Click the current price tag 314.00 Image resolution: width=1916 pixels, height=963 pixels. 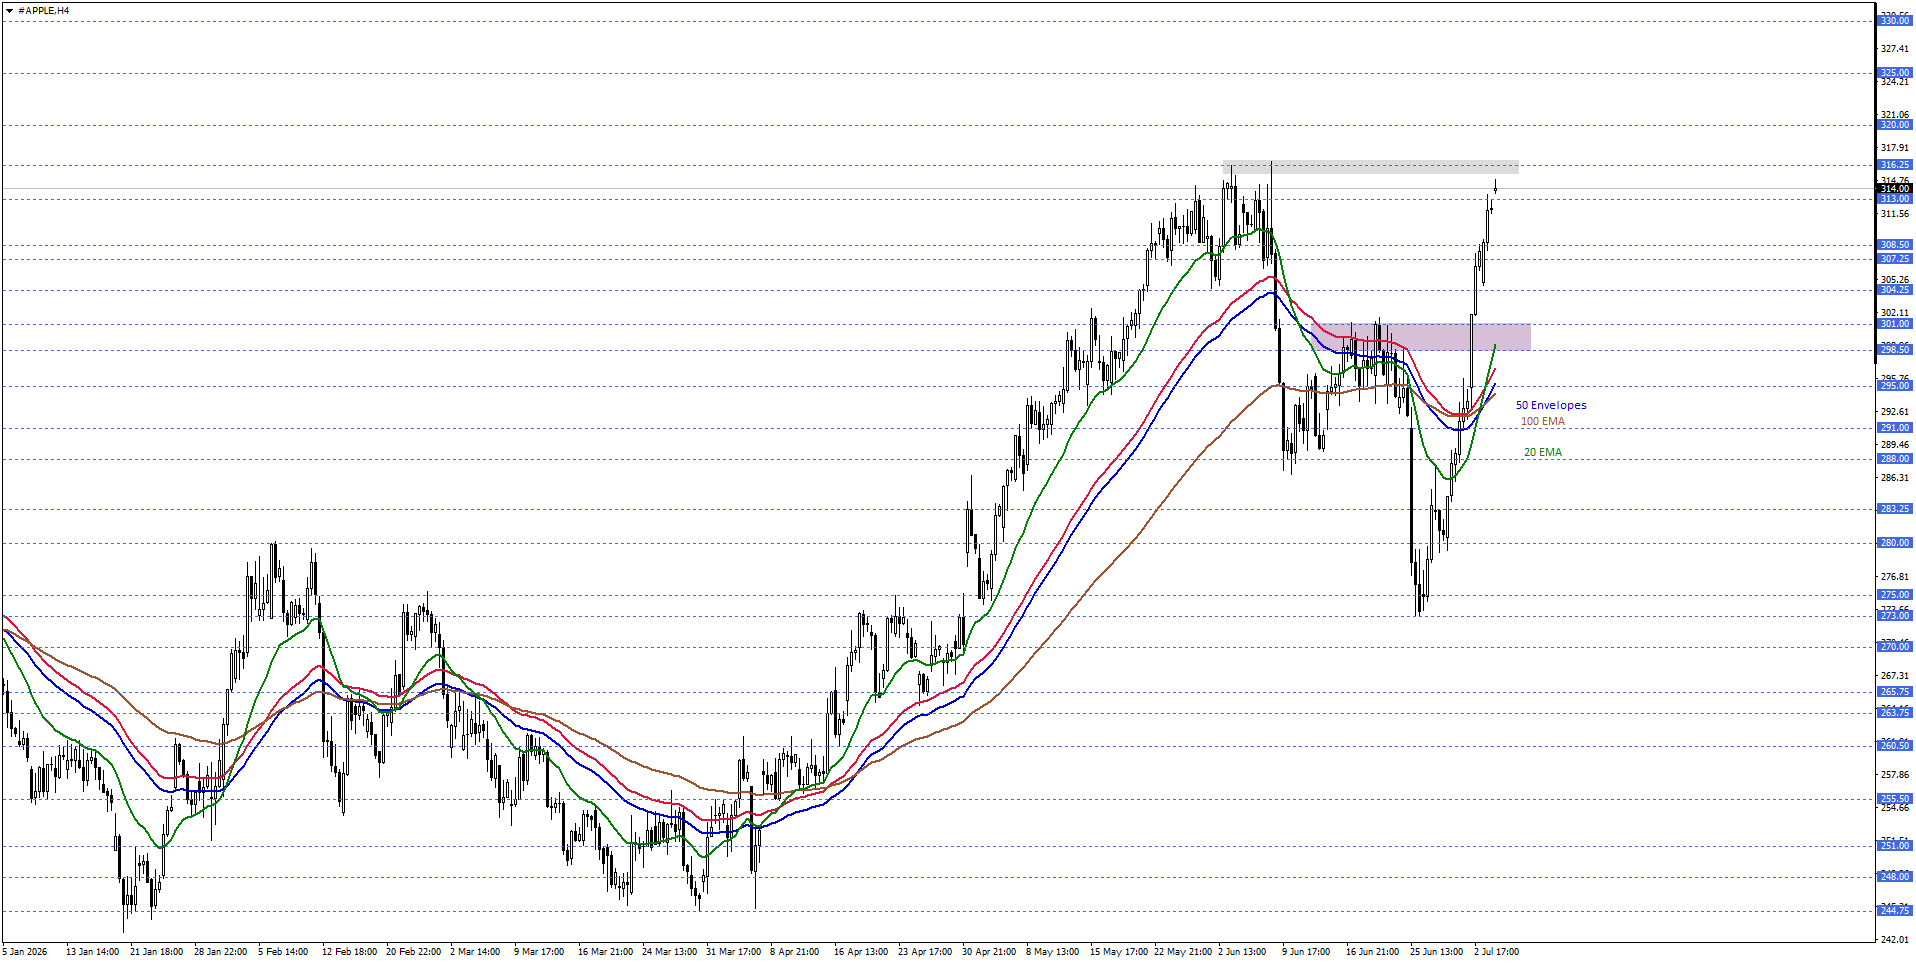(1895, 188)
